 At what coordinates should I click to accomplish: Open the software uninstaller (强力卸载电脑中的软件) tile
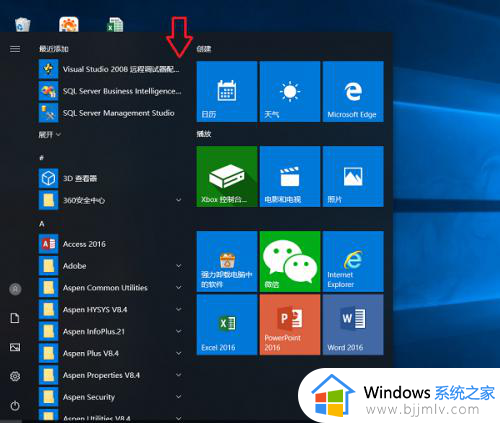[227, 261]
